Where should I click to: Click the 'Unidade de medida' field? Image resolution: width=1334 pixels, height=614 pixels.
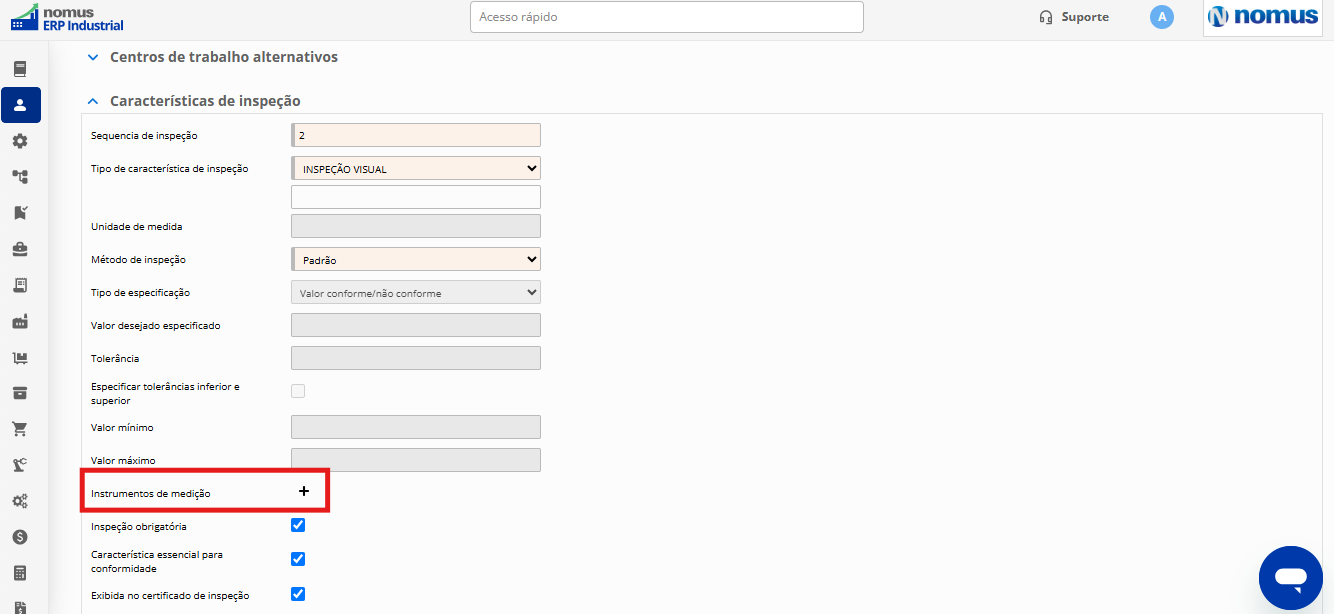pyautogui.click(x=416, y=226)
